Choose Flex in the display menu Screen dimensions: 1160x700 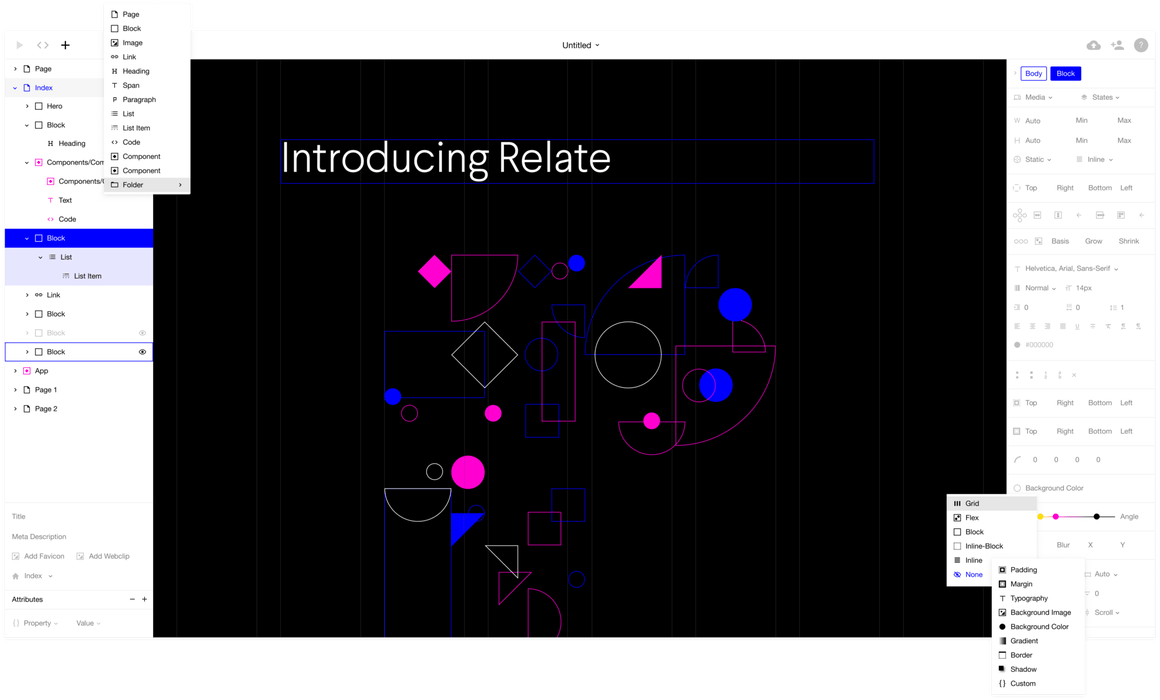point(991,518)
